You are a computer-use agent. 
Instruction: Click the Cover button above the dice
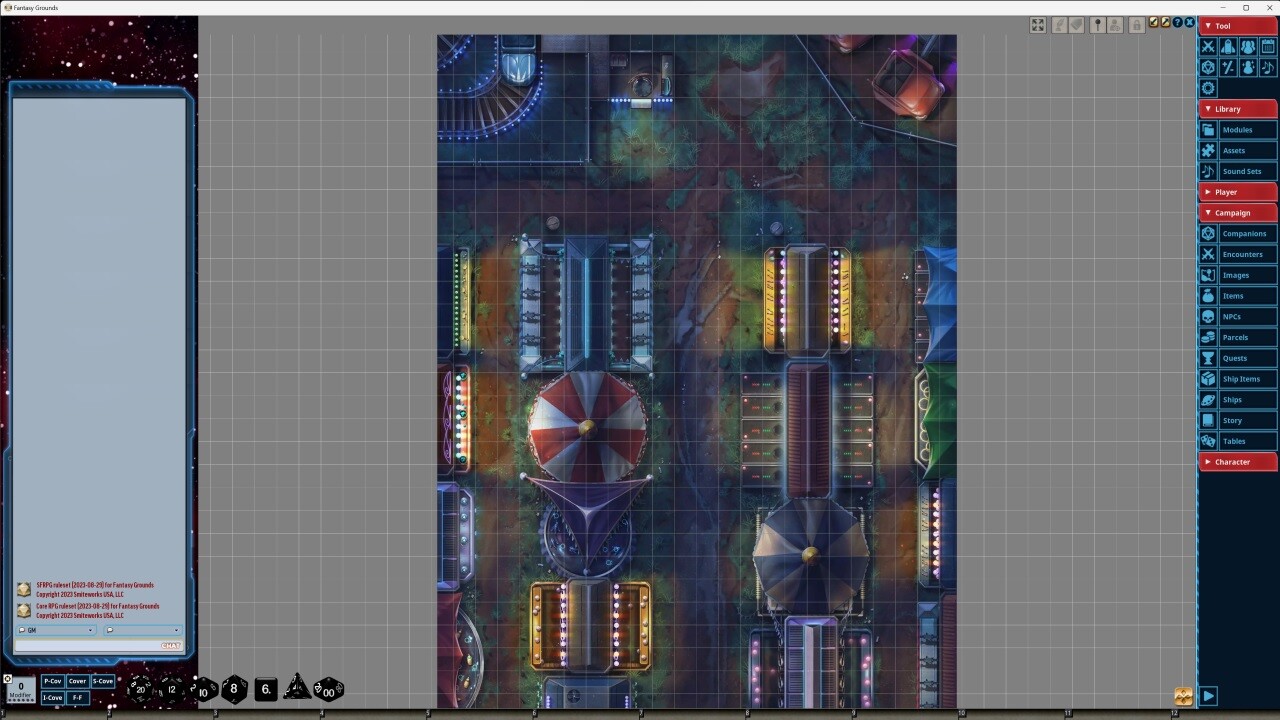coord(77,681)
